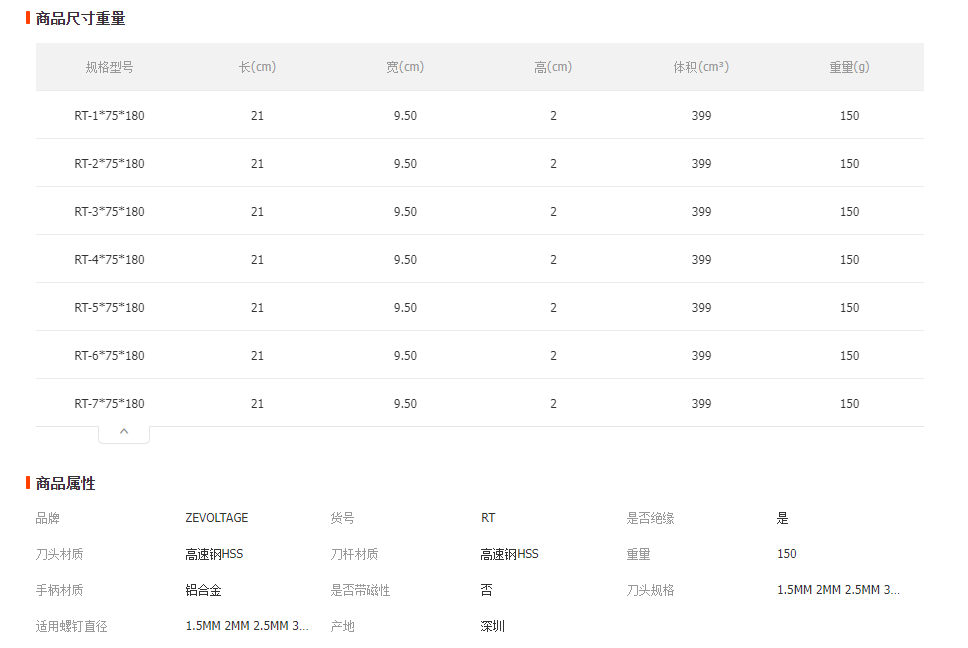Click the 重量(g) column header

[x=849, y=67]
